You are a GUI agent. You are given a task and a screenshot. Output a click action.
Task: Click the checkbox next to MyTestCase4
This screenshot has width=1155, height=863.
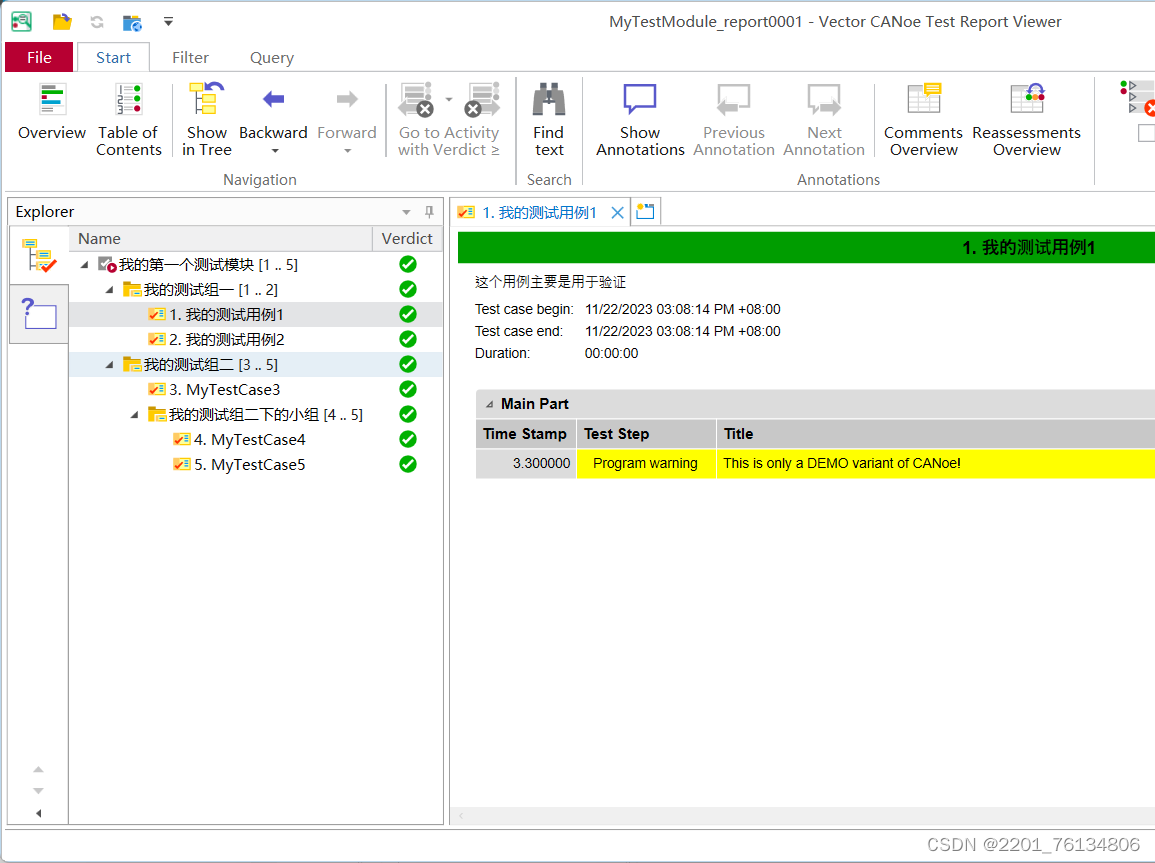pyautogui.click(x=183, y=439)
